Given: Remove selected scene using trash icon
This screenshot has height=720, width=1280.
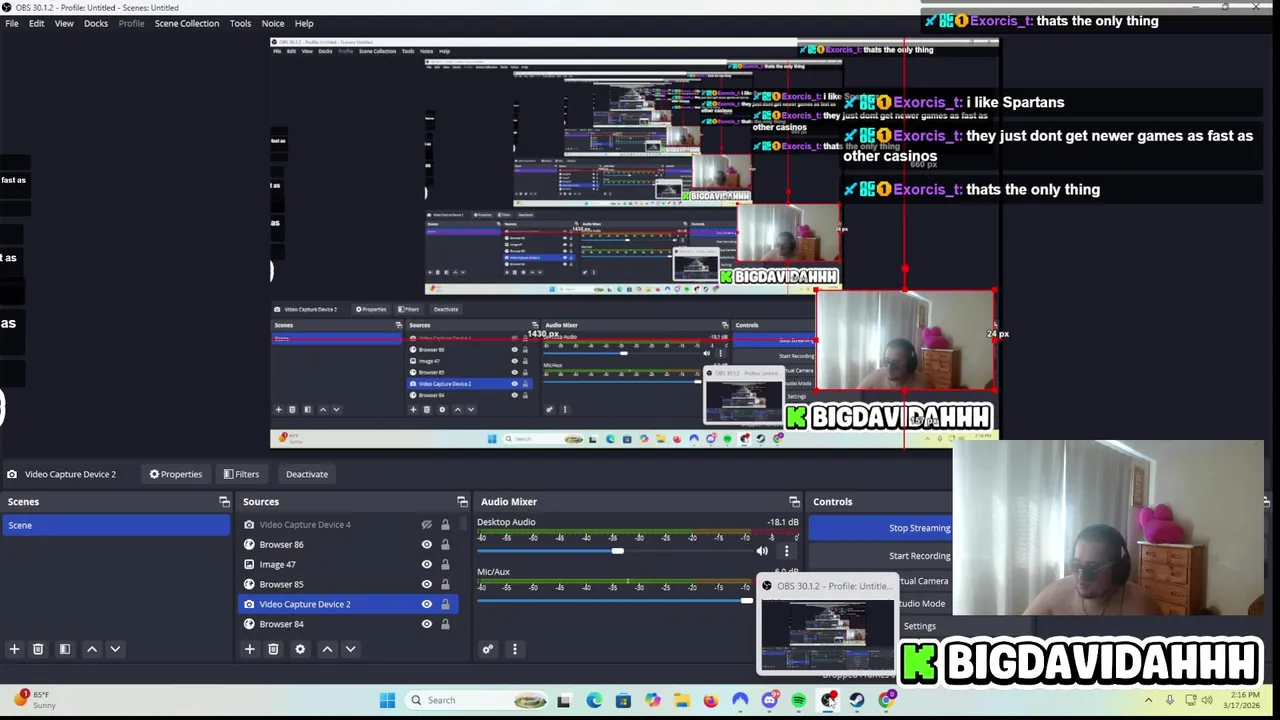Looking at the screenshot, I should click(x=38, y=649).
